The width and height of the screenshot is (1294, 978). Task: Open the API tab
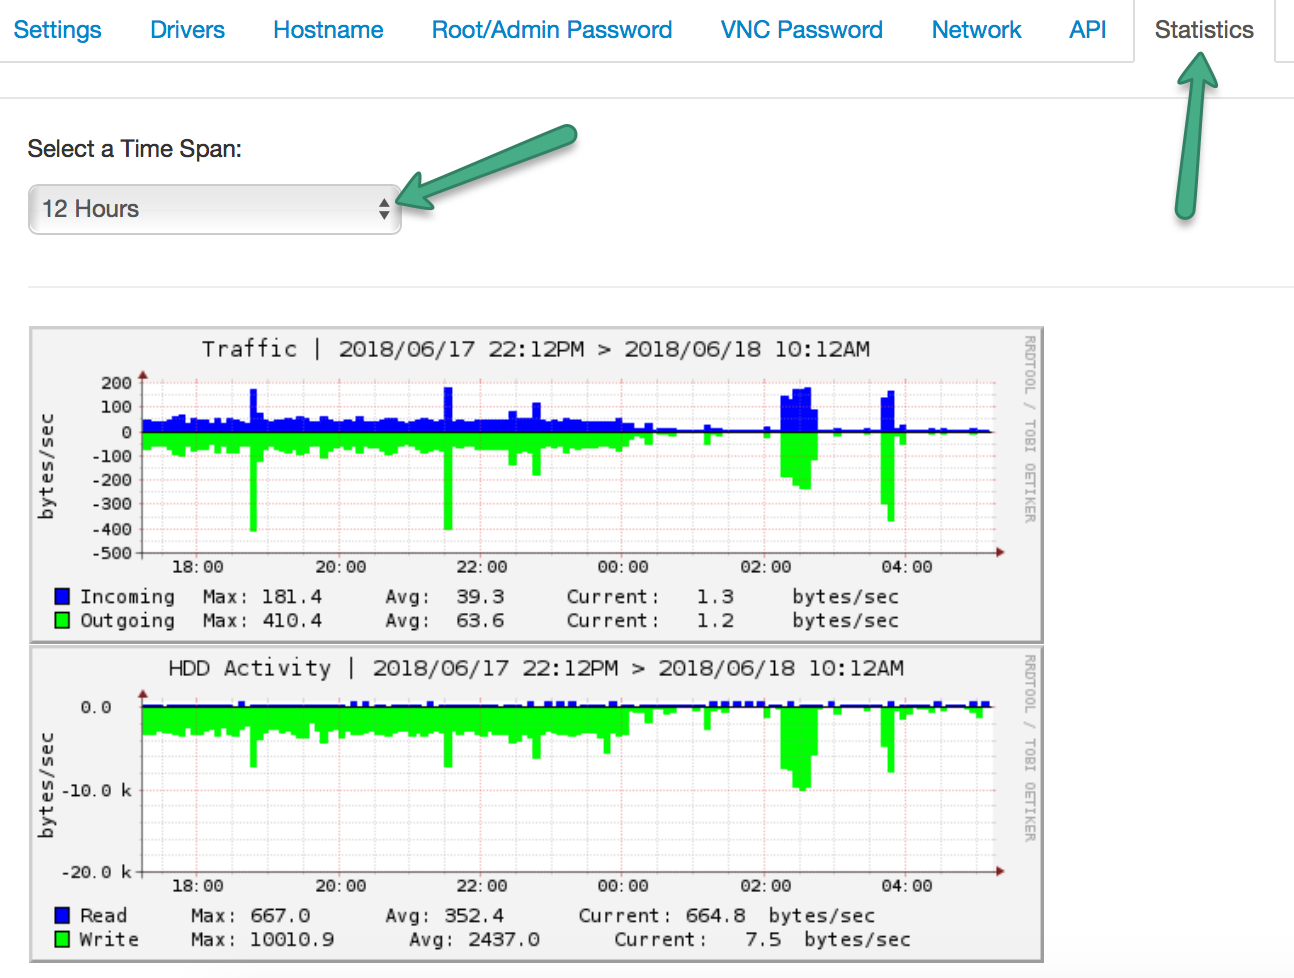[1087, 30]
